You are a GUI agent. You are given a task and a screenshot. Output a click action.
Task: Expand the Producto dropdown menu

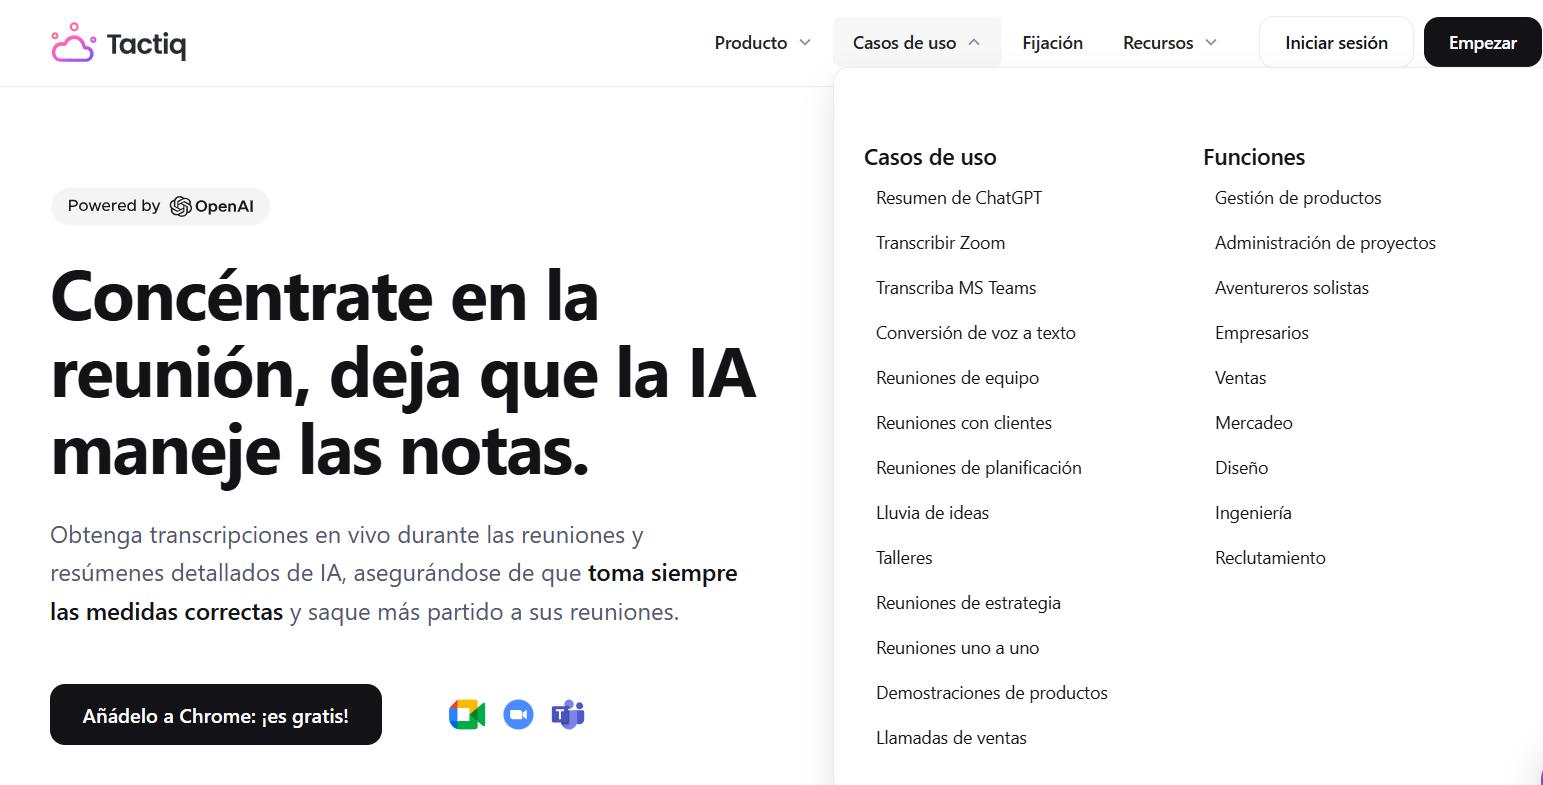[x=762, y=43]
